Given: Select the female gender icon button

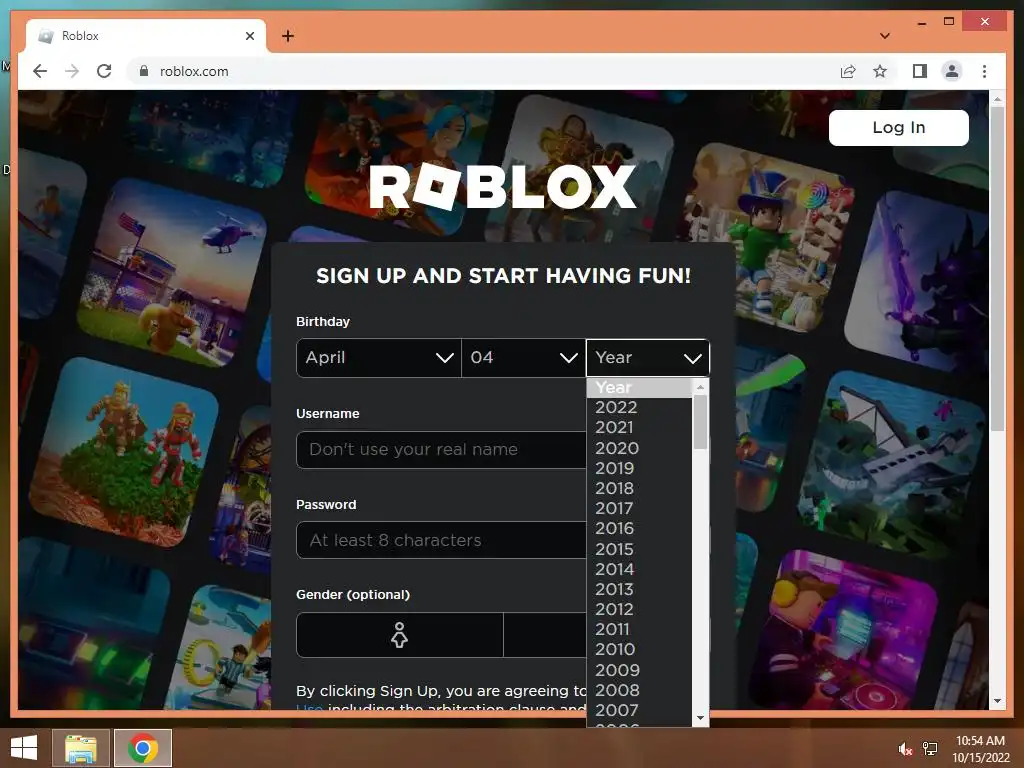Looking at the screenshot, I should [x=400, y=635].
